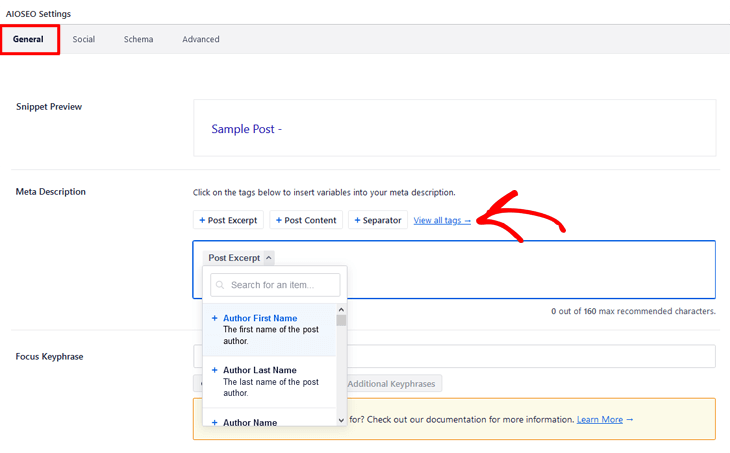Click the magnifier icon in tag search
This screenshot has width=730, height=453.
[x=220, y=285]
